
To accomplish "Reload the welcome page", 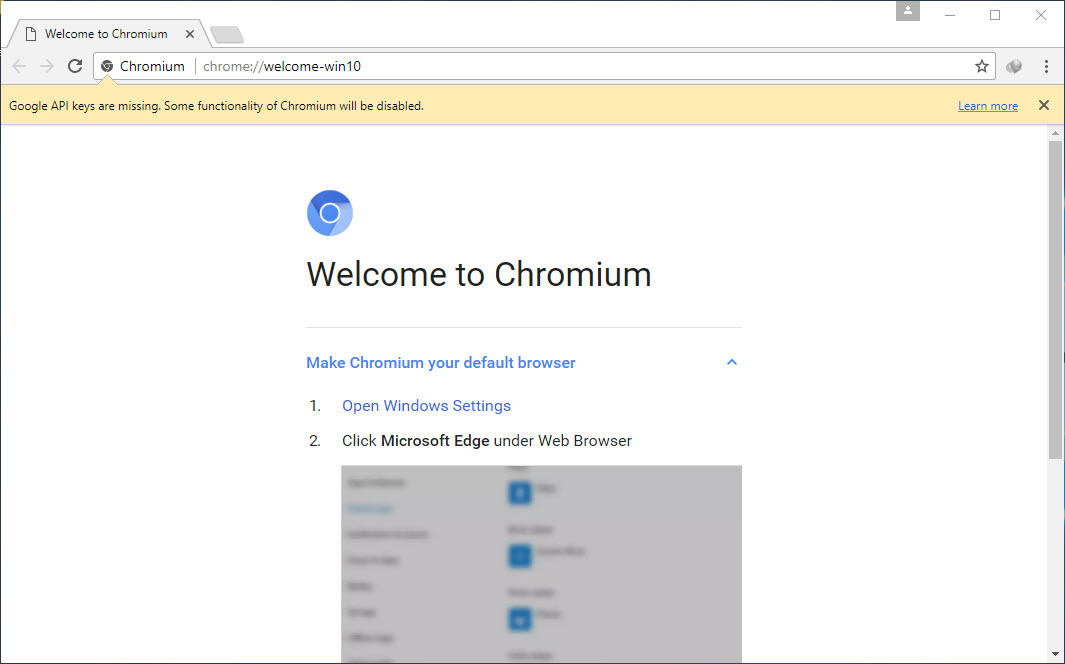I will 75,66.
